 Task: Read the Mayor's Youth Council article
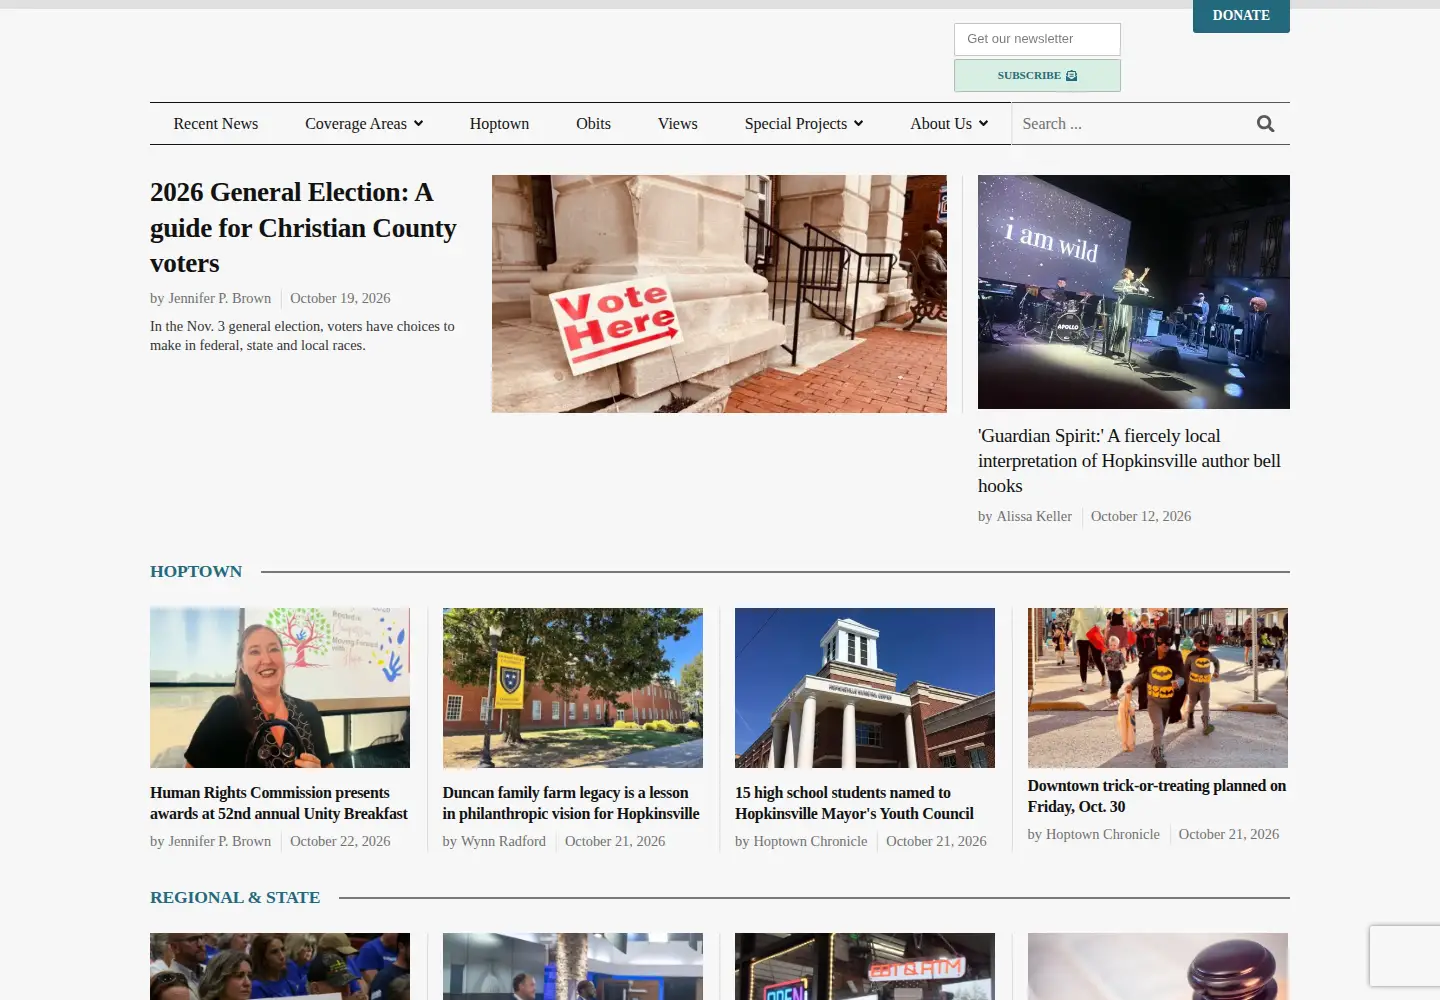point(854,803)
